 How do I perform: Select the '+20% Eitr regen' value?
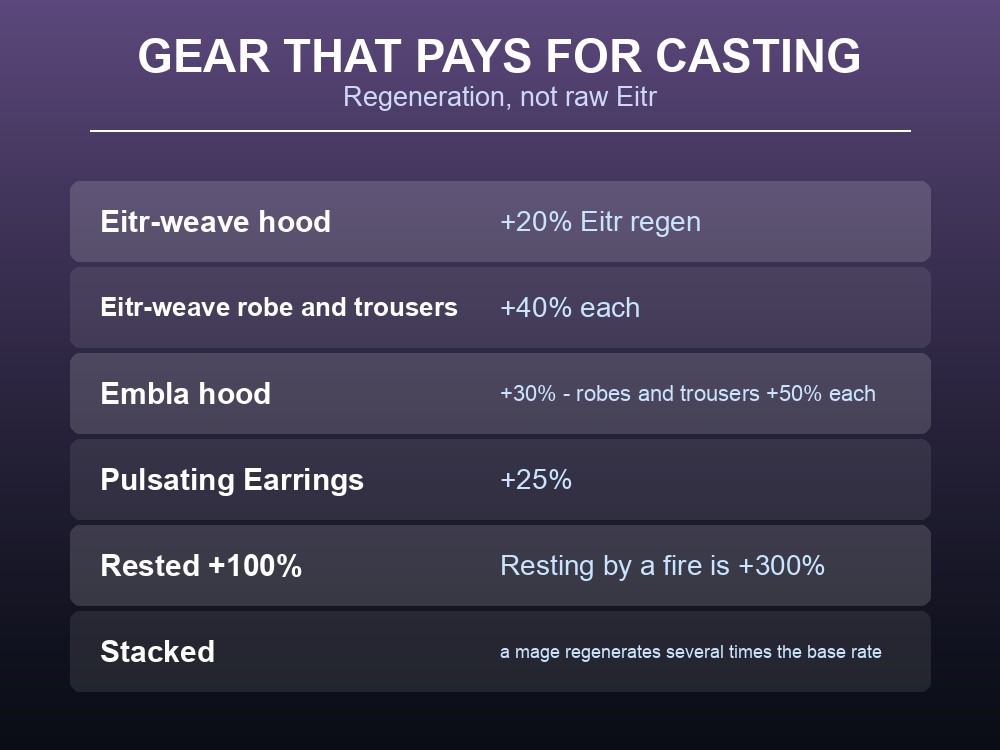click(600, 222)
